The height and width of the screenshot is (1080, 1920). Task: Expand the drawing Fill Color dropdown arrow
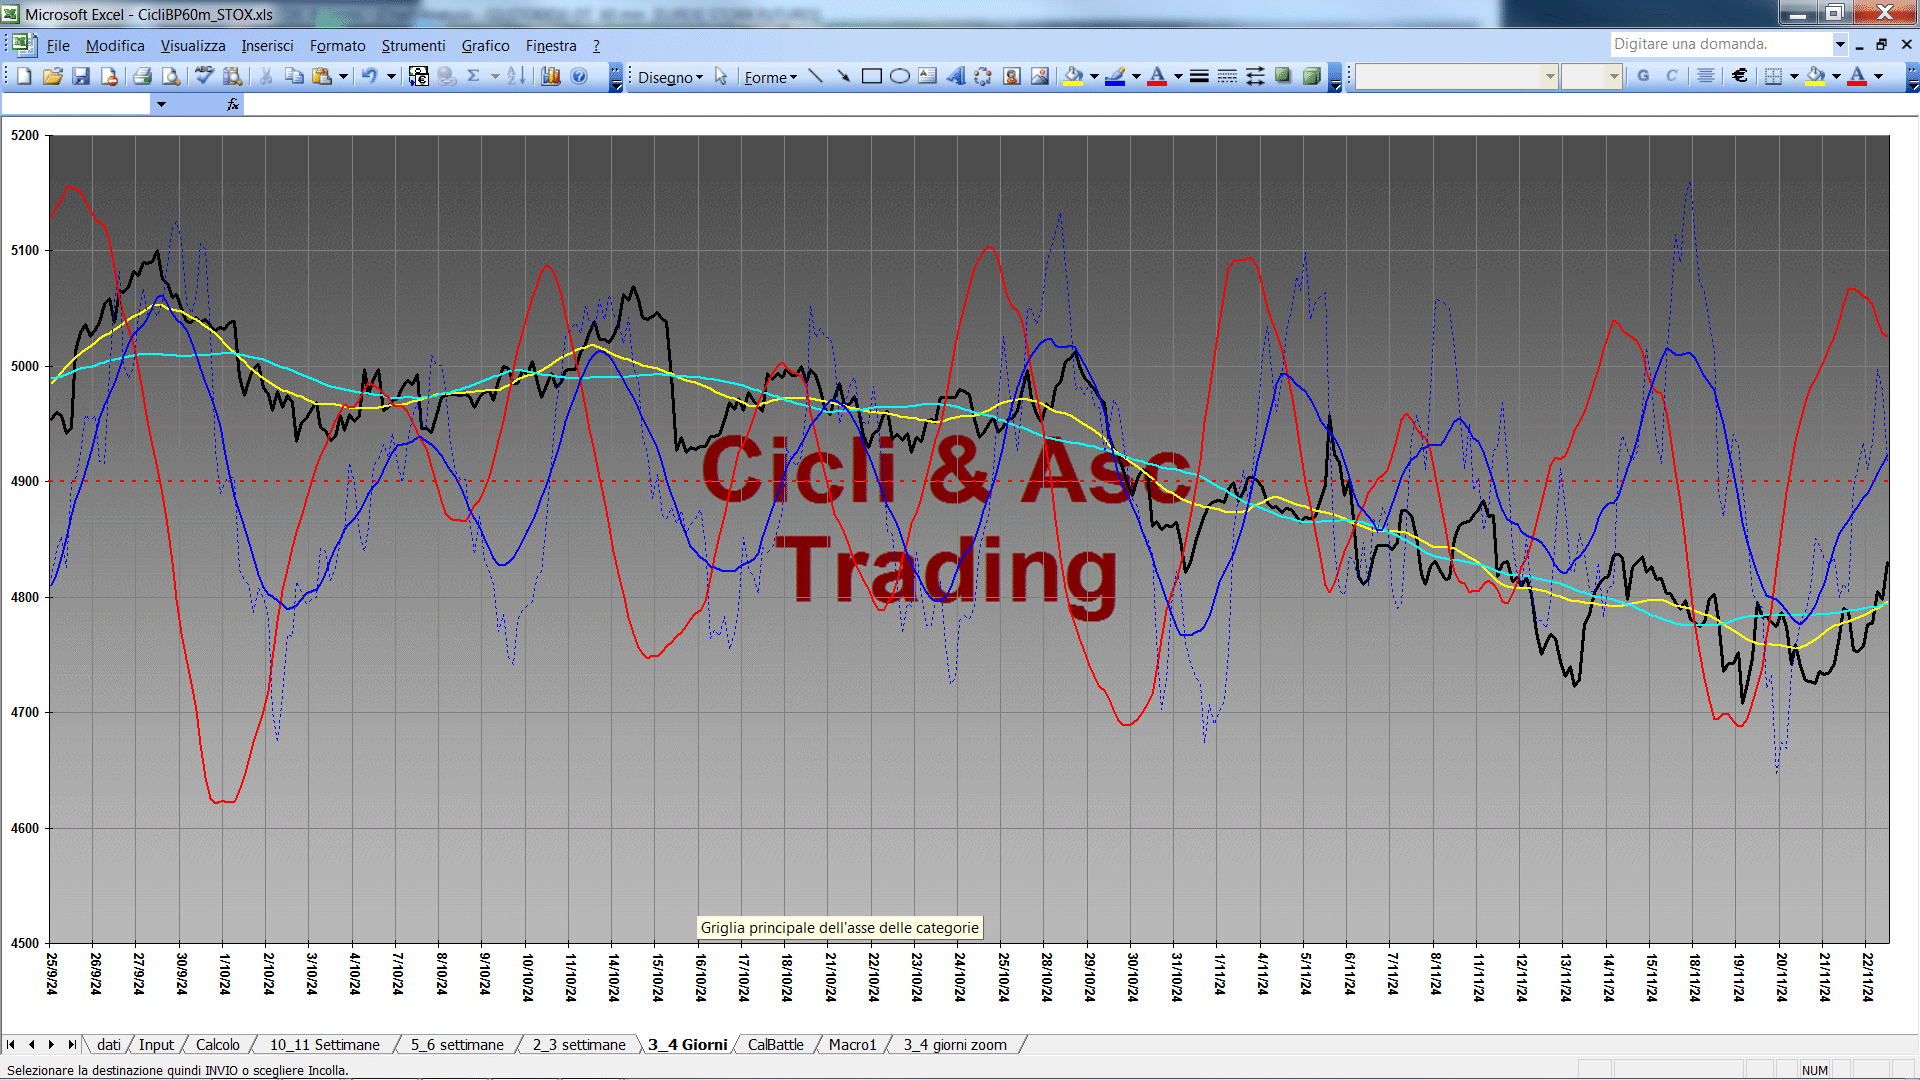pyautogui.click(x=1094, y=76)
